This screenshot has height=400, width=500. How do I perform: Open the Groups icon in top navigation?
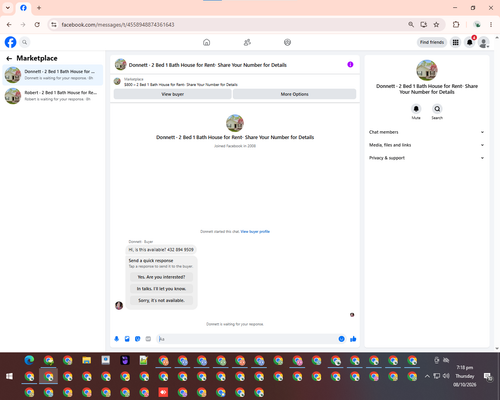pyautogui.click(x=287, y=42)
